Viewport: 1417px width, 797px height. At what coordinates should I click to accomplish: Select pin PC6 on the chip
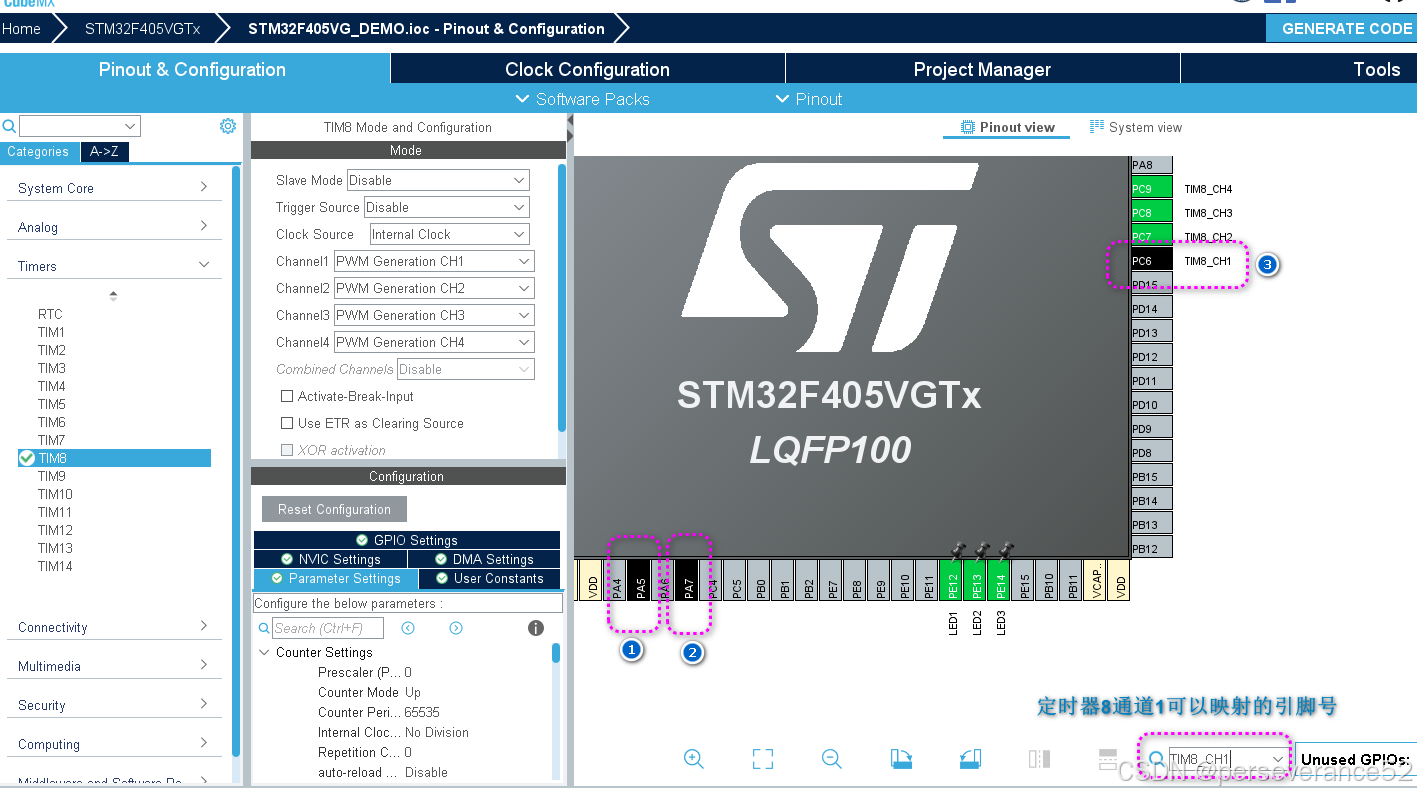click(x=1151, y=260)
